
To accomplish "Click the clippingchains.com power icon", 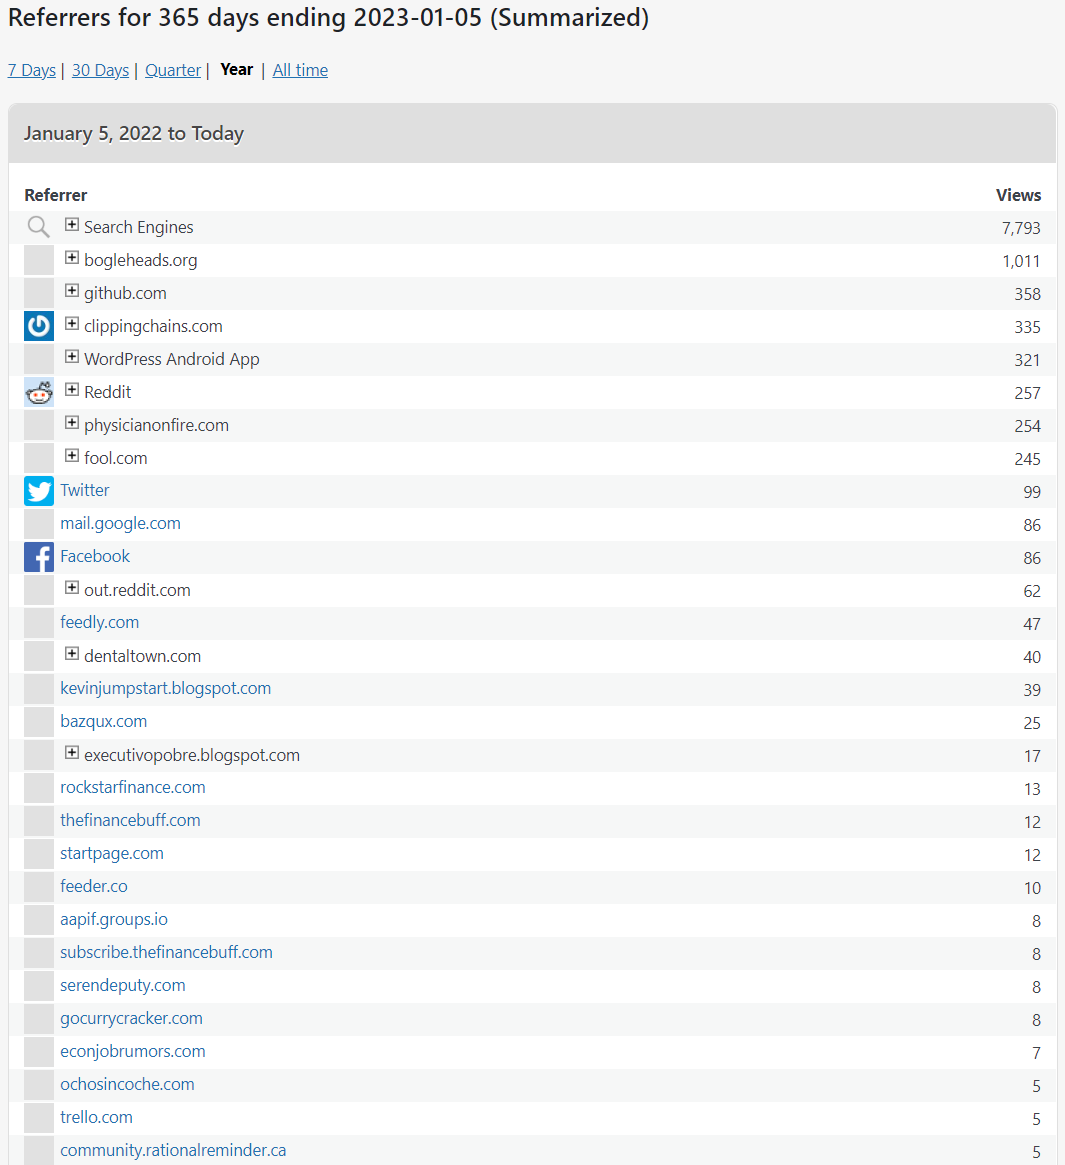I will [x=39, y=326].
